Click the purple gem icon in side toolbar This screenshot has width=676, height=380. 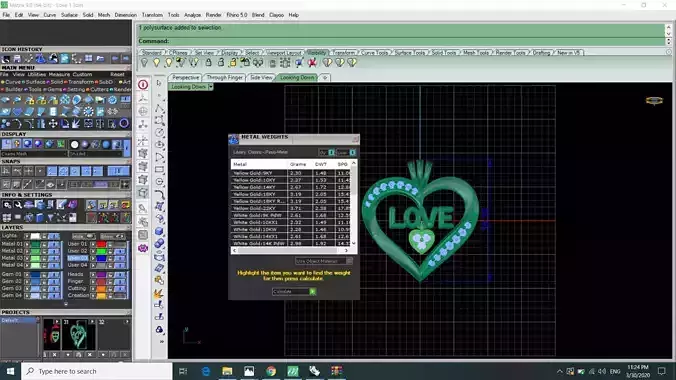(x=143, y=248)
